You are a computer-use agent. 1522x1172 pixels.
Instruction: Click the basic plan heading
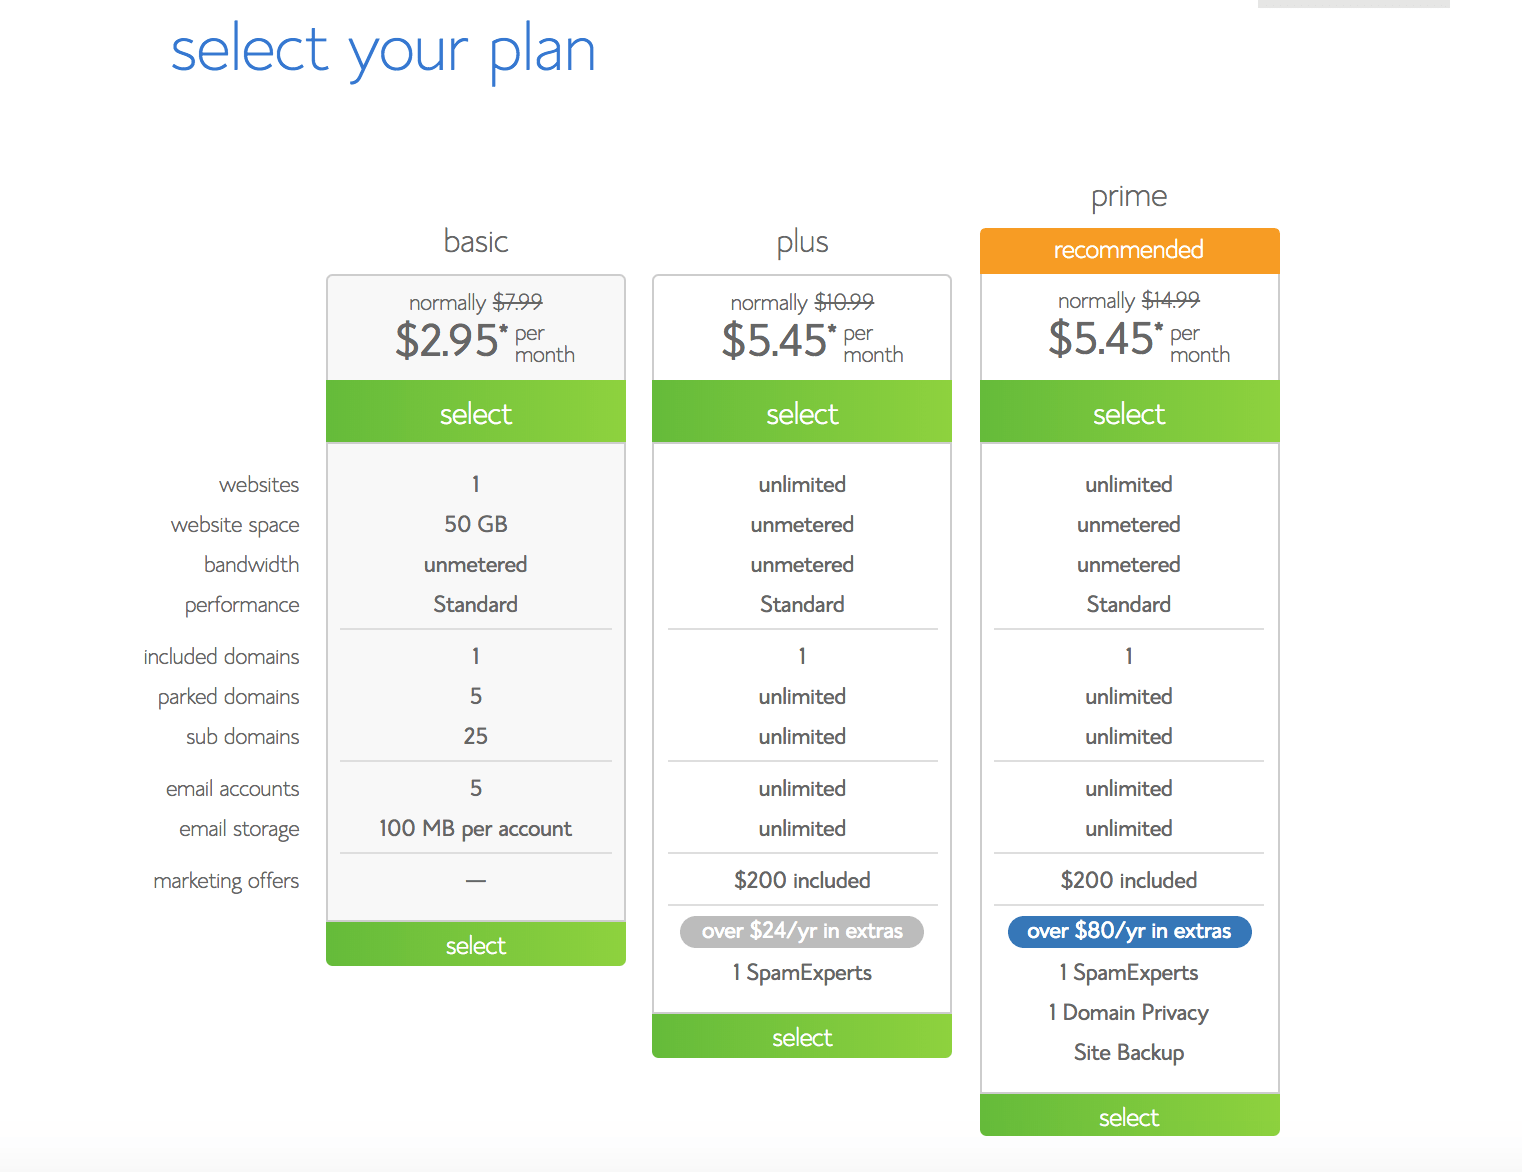pos(476,241)
